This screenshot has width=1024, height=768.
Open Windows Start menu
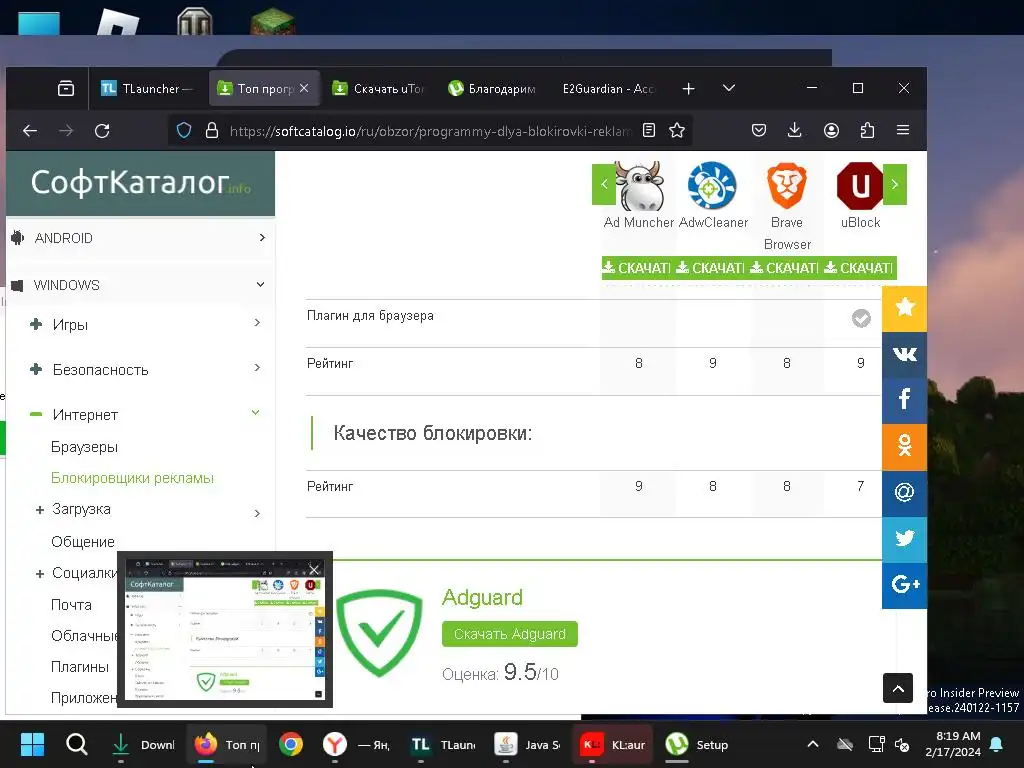click(32, 744)
